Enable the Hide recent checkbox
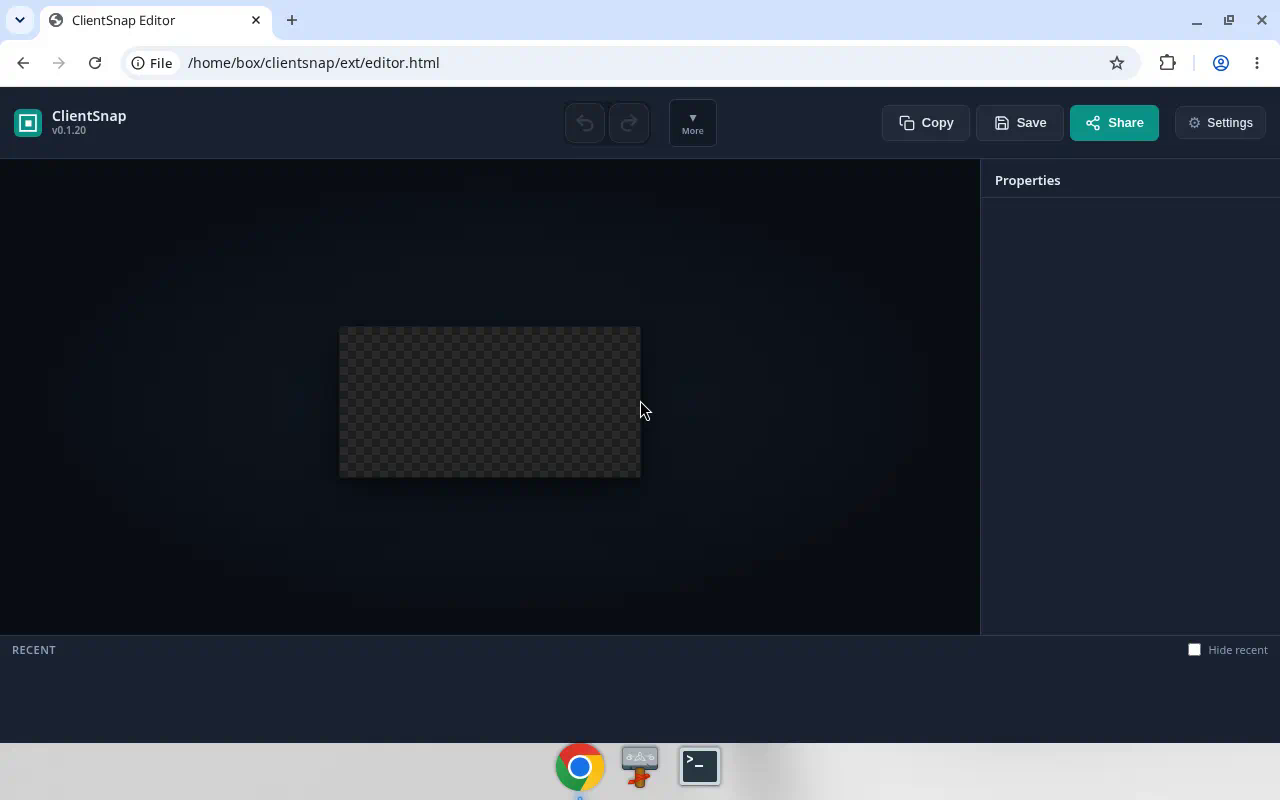The width and height of the screenshot is (1280, 800). click(1194, 650)
